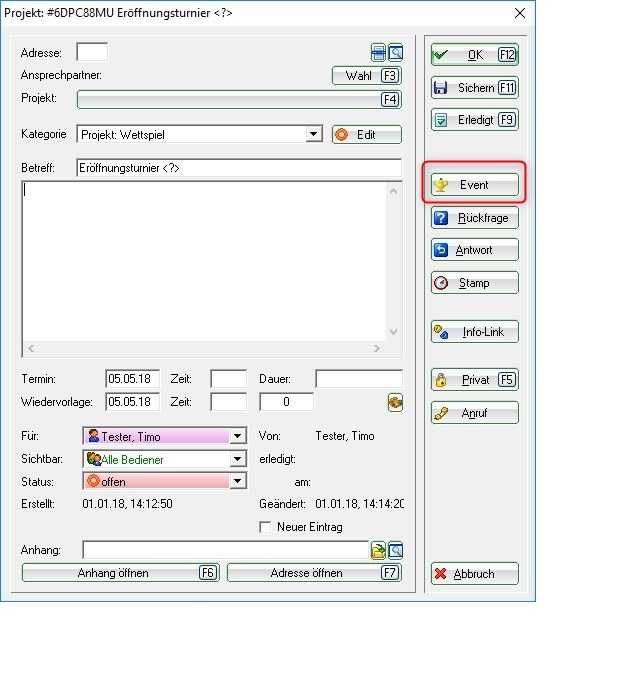
Task: Click into the Betreff text field
Action: click(x=238, y=168)
